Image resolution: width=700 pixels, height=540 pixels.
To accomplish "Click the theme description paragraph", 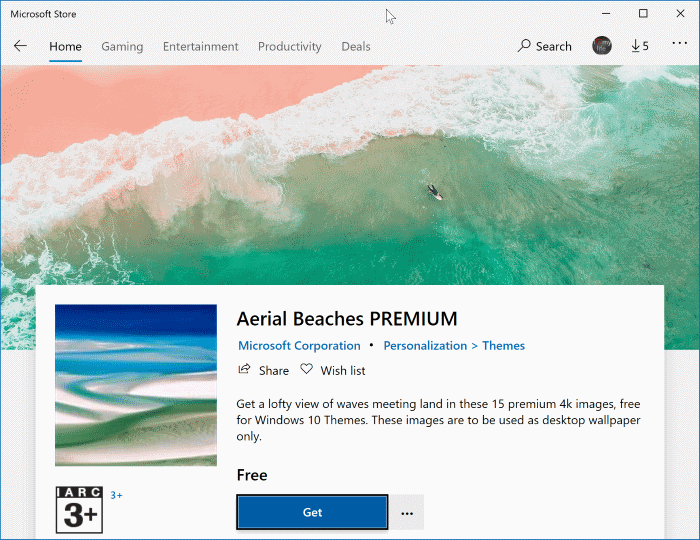I will 438,420.
